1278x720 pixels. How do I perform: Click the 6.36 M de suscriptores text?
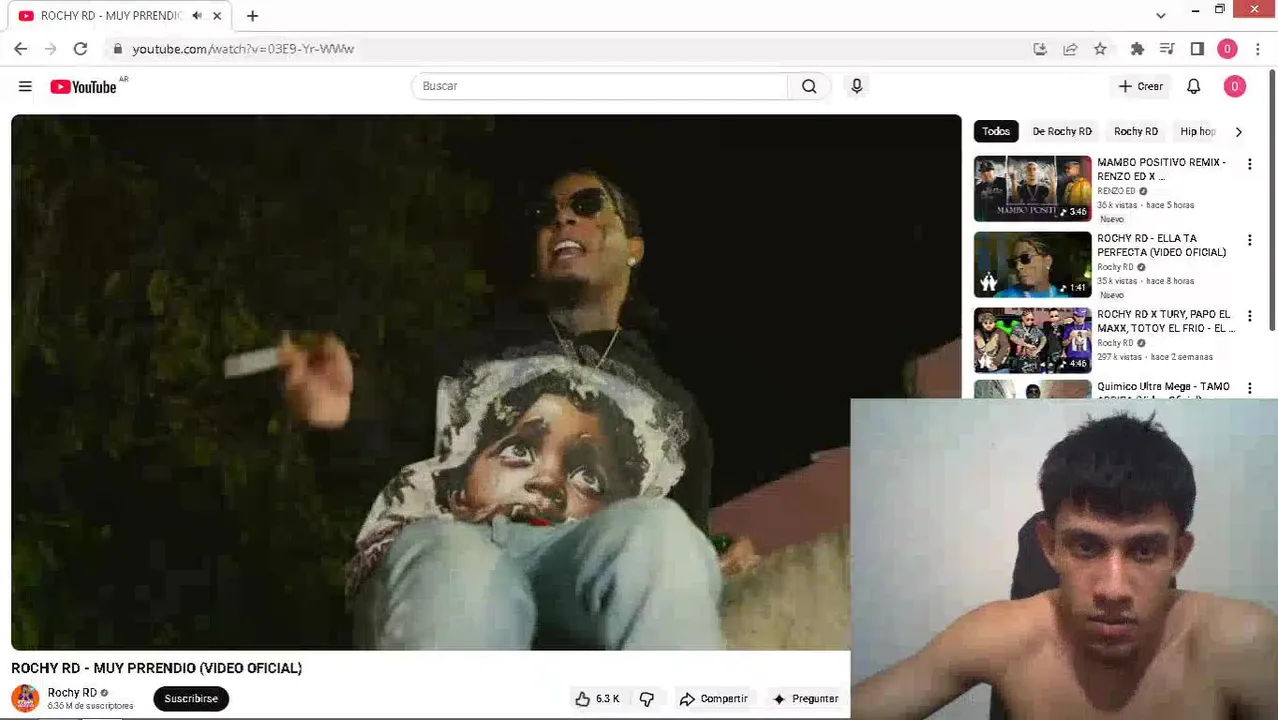point(90,706)
